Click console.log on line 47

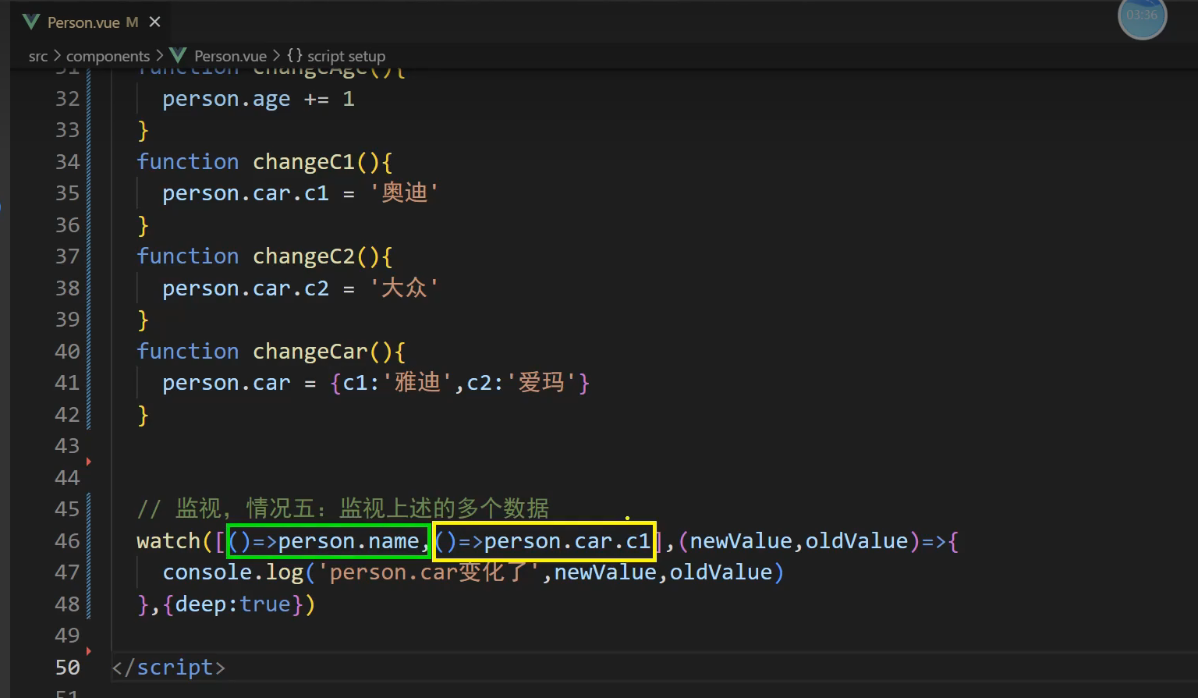click(233, 572)
